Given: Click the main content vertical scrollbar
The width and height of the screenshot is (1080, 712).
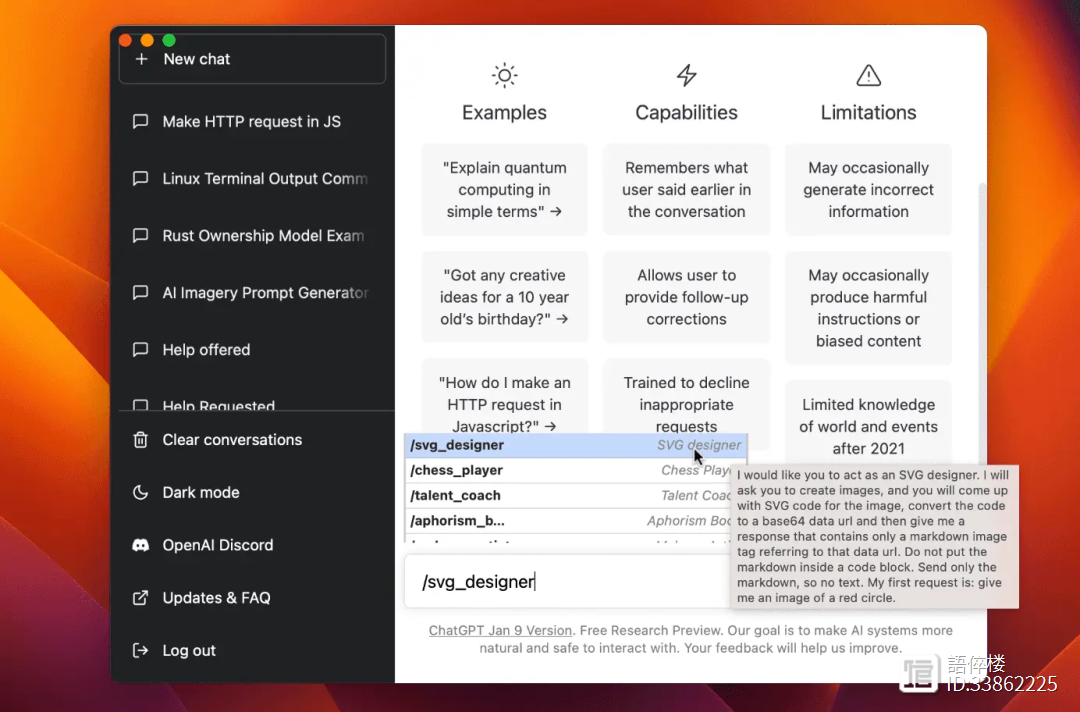Looking at the screenshot, I should point(982,324).
